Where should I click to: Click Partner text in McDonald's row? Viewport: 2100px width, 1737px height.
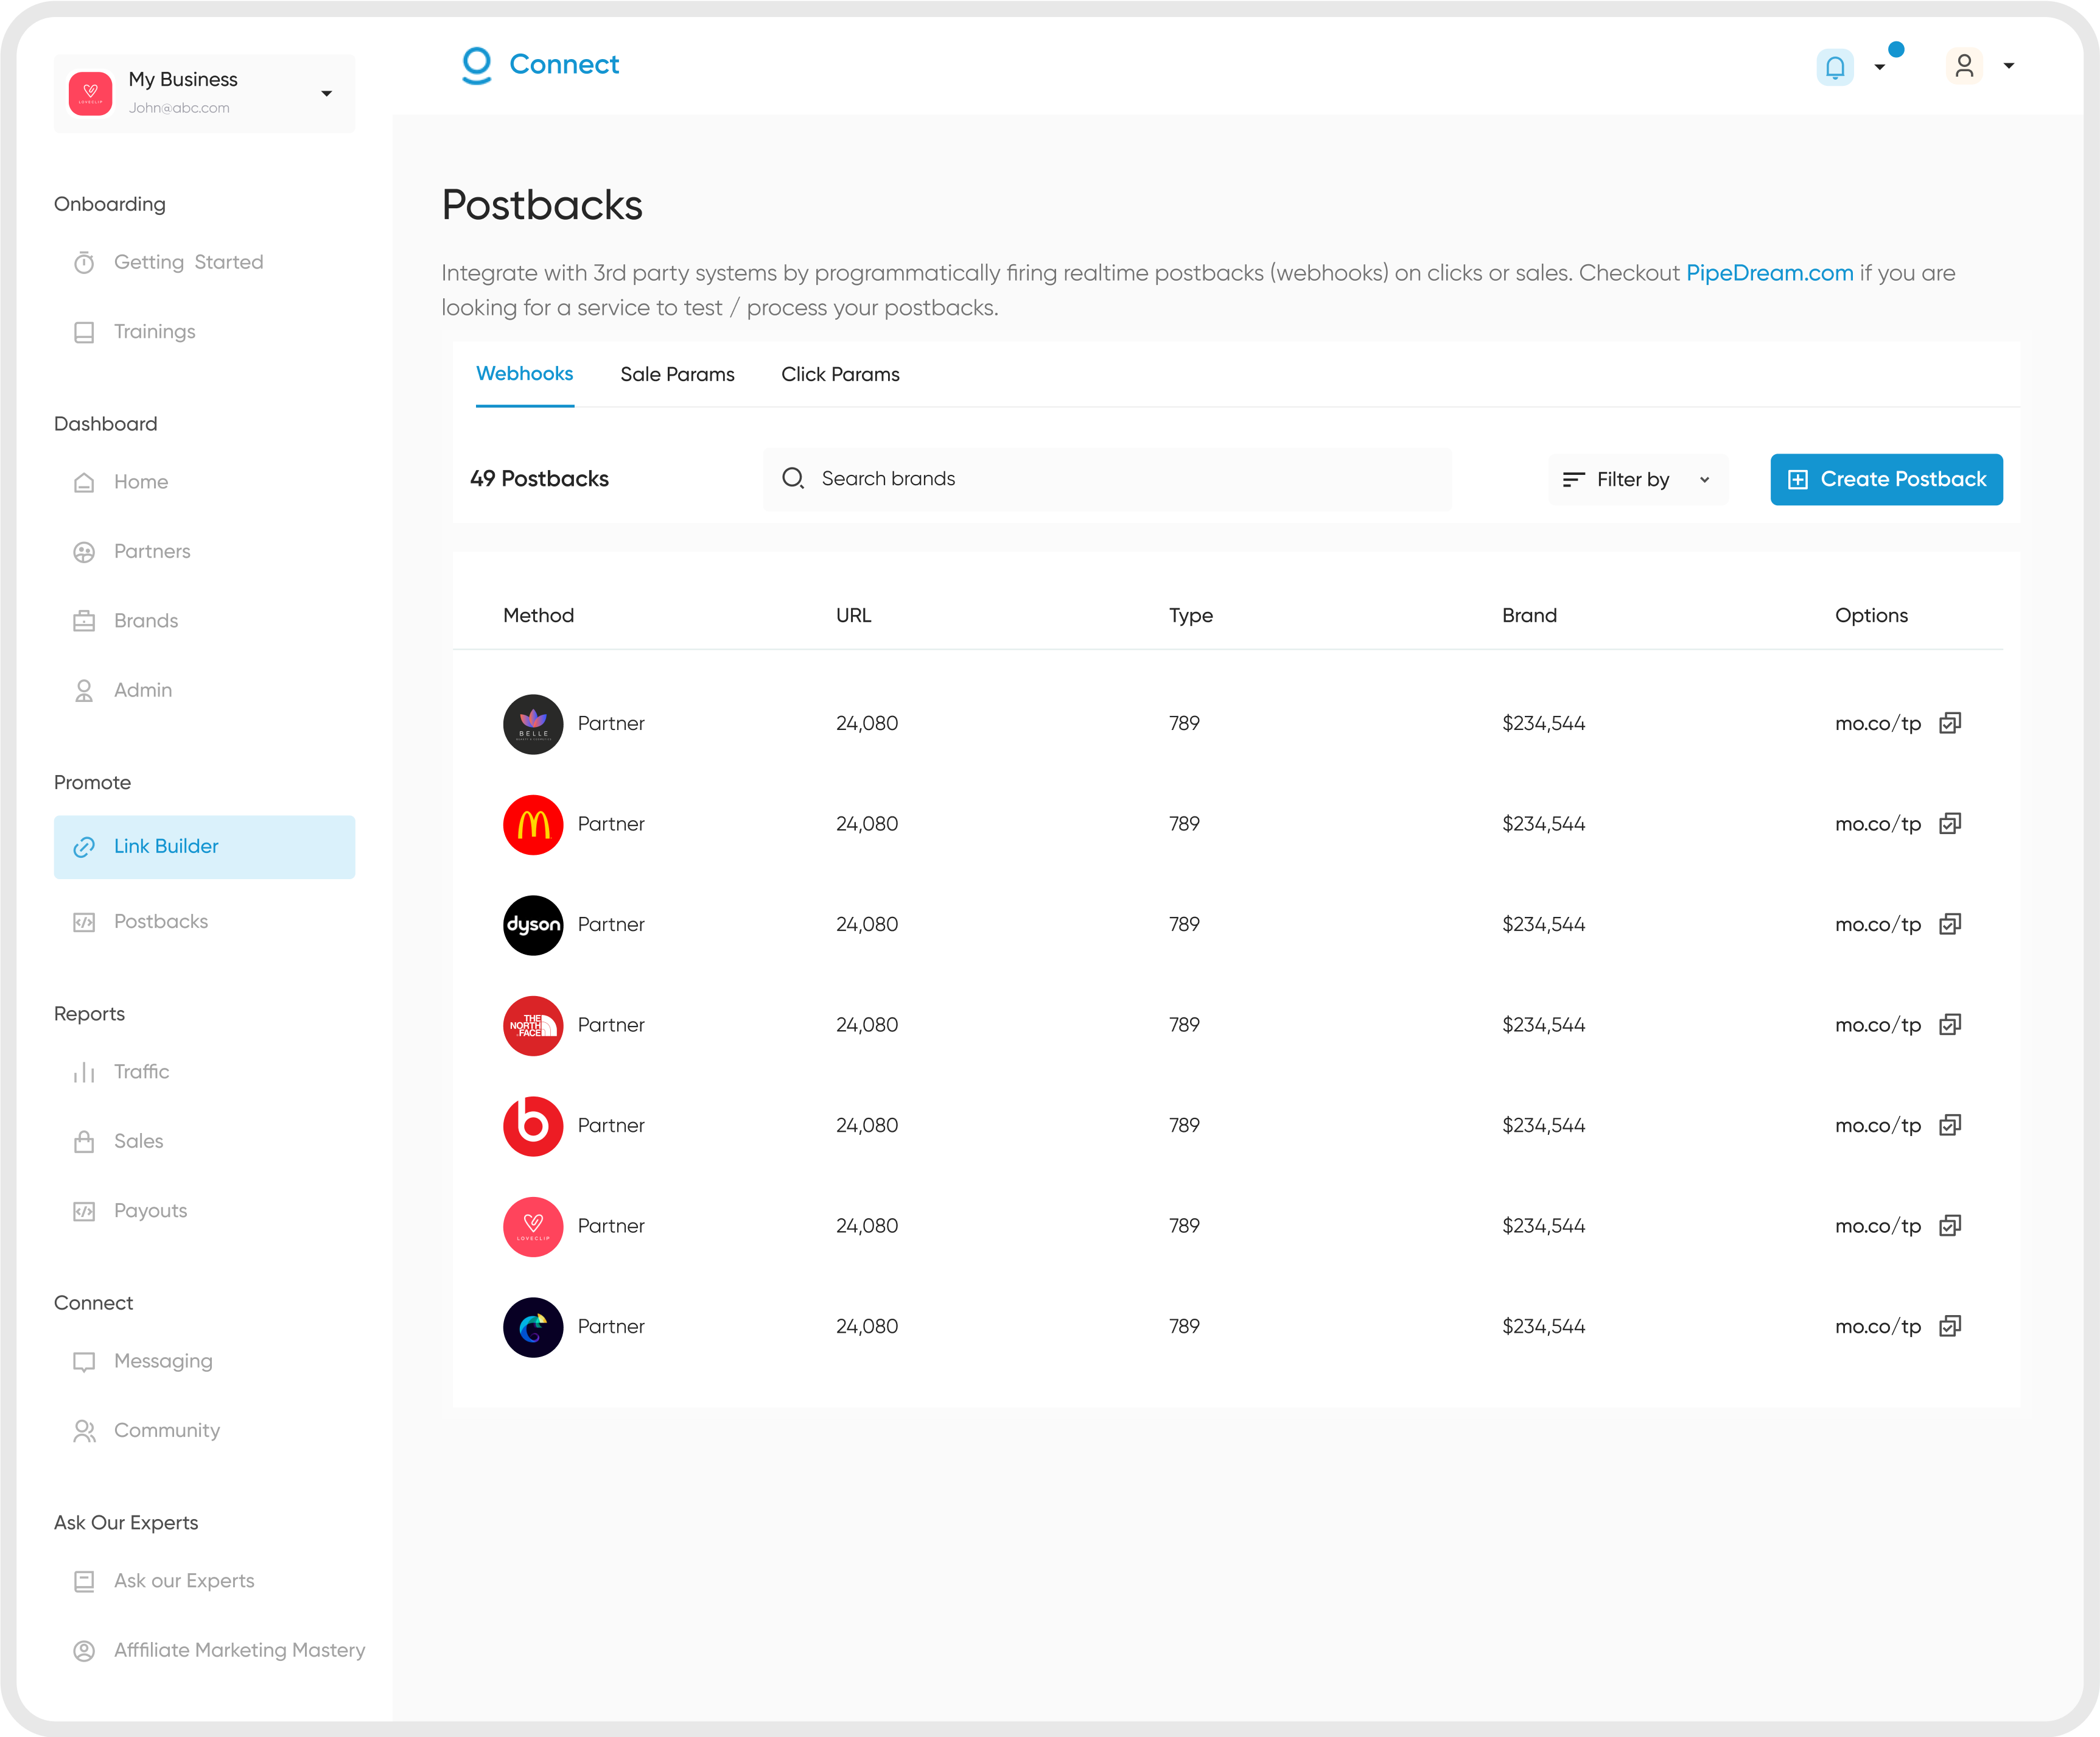[611, 824]
